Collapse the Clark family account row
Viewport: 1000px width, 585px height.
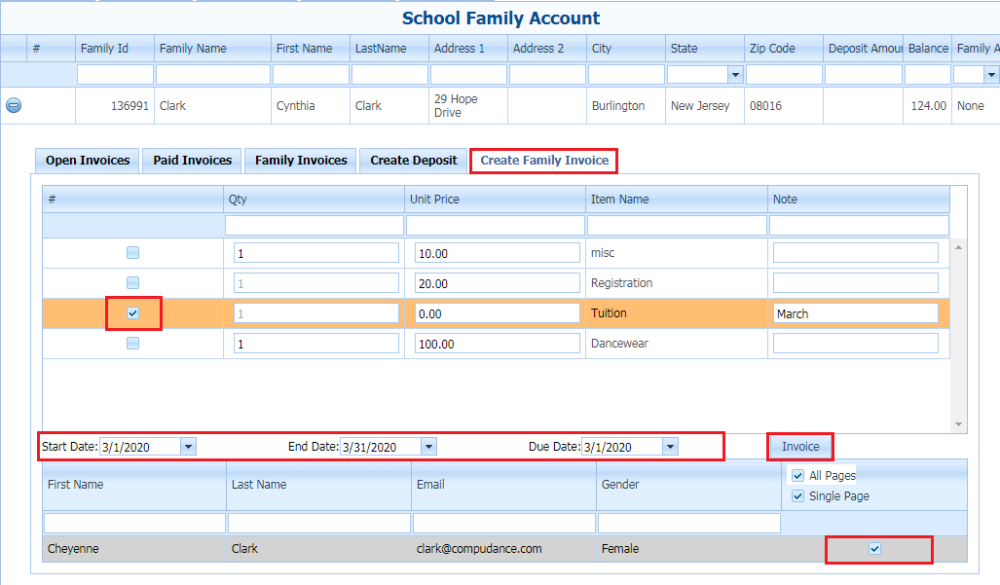pos(13,105)
